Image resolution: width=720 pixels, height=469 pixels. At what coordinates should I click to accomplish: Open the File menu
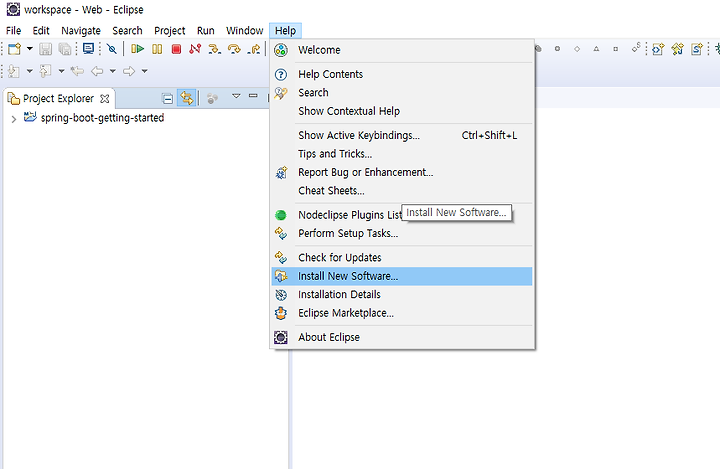pos(13,30)
